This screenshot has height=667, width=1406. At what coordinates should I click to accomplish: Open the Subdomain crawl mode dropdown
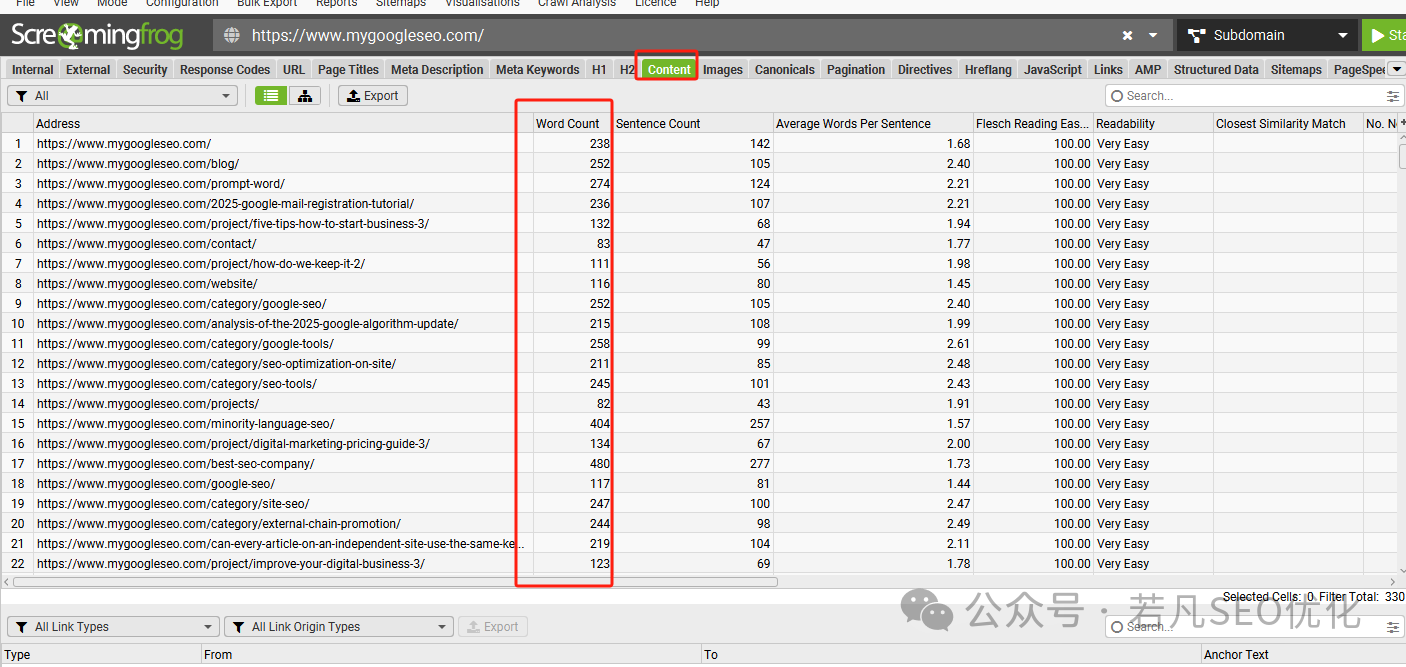pos(1266,36)
